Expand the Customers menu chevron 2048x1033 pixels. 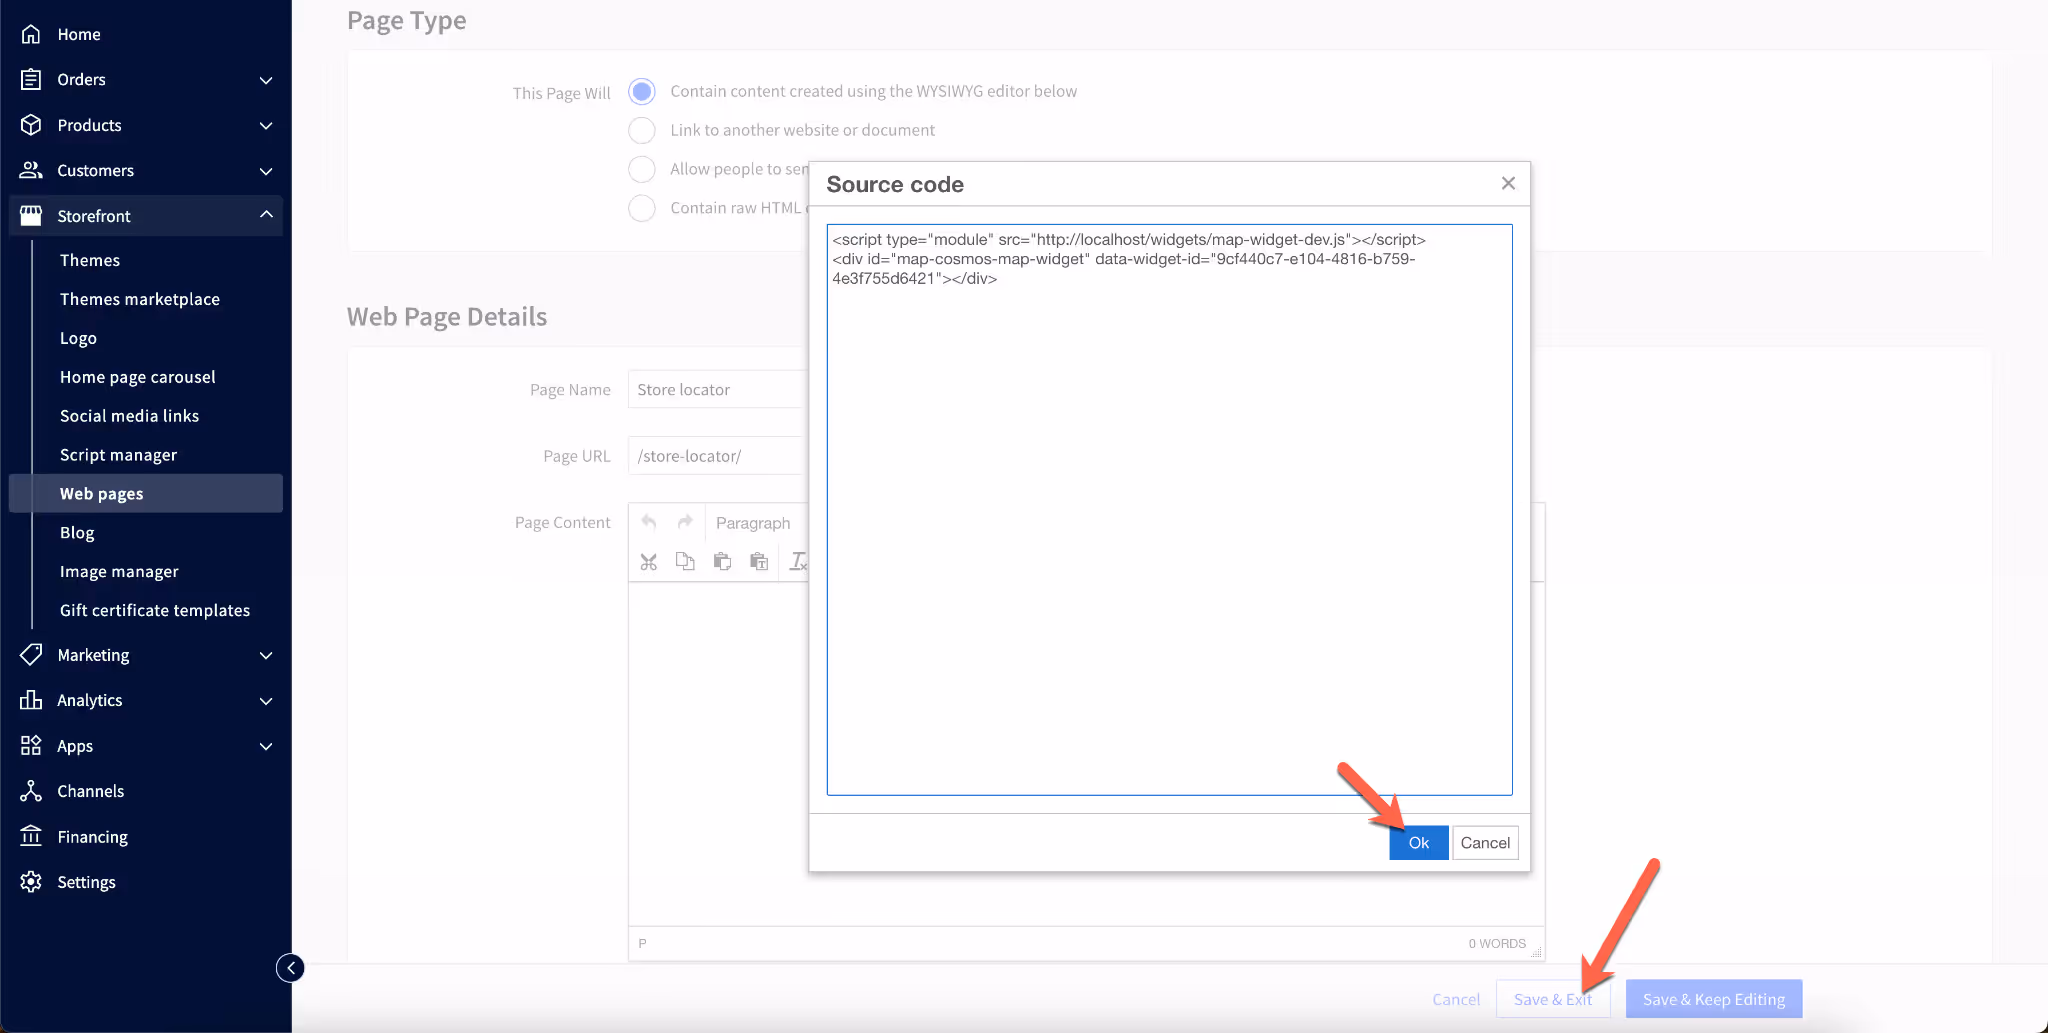click(266, 171)
